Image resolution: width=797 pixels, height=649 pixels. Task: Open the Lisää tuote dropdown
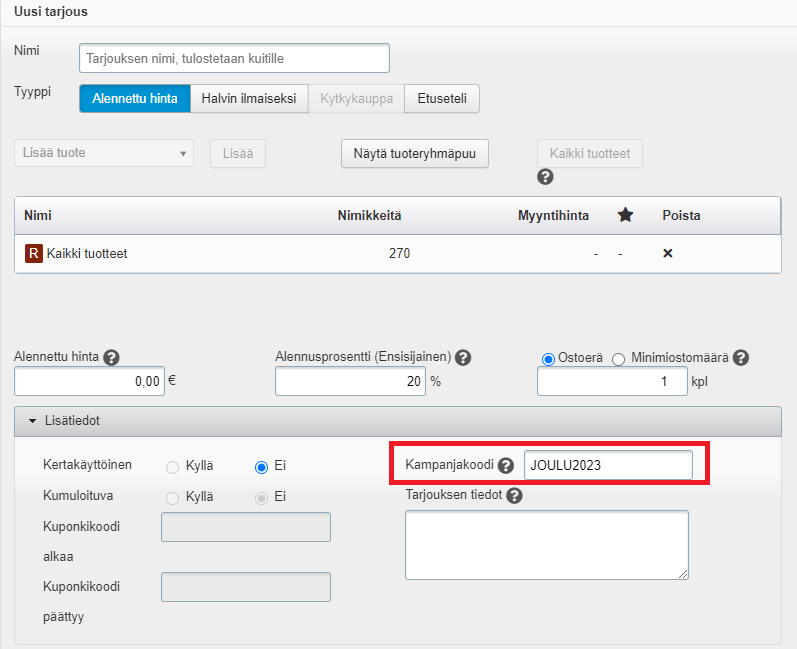coord(104,153)
